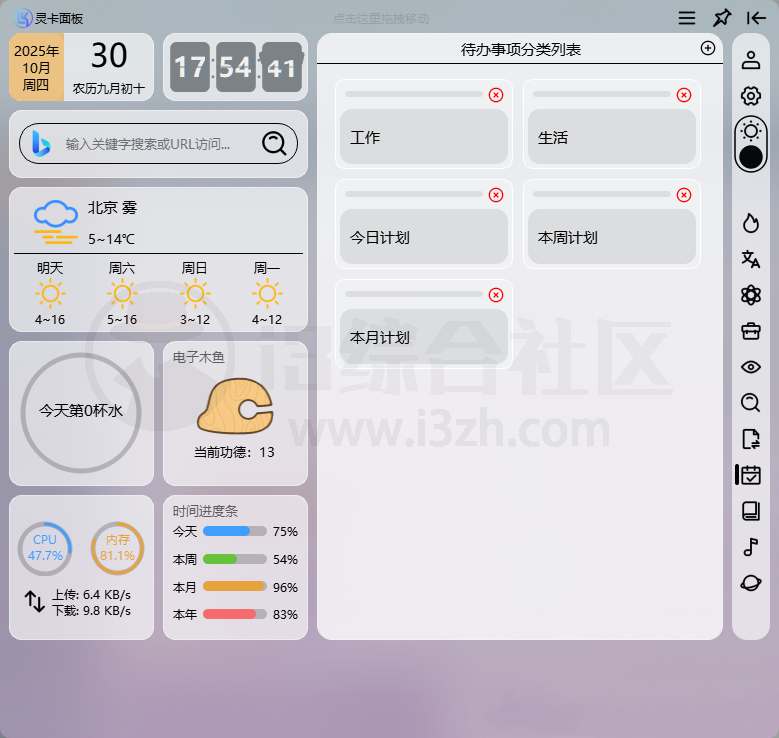The height and width of the screenshot is (738, 779).
Task: Open the 生活 to-do category
Action: coord(612,137)
